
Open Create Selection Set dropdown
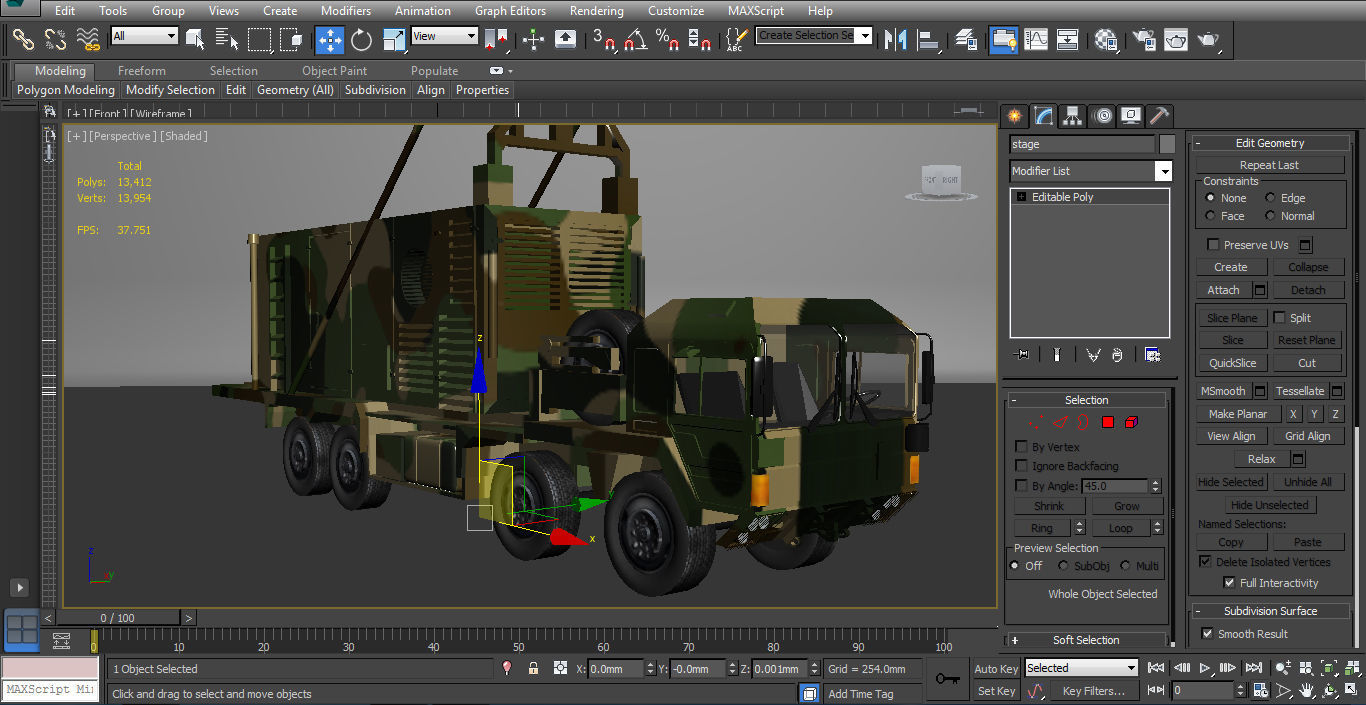coord(865,36)
